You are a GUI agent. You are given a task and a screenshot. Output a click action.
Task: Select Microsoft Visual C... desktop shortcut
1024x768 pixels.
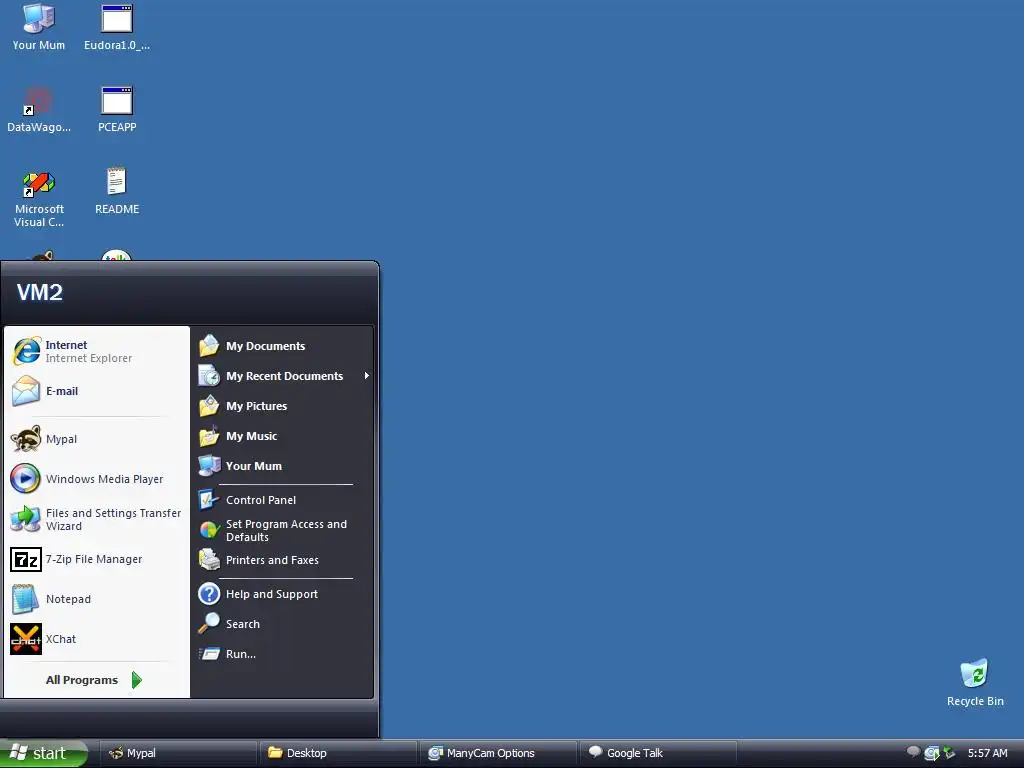(x=39, y=198)
